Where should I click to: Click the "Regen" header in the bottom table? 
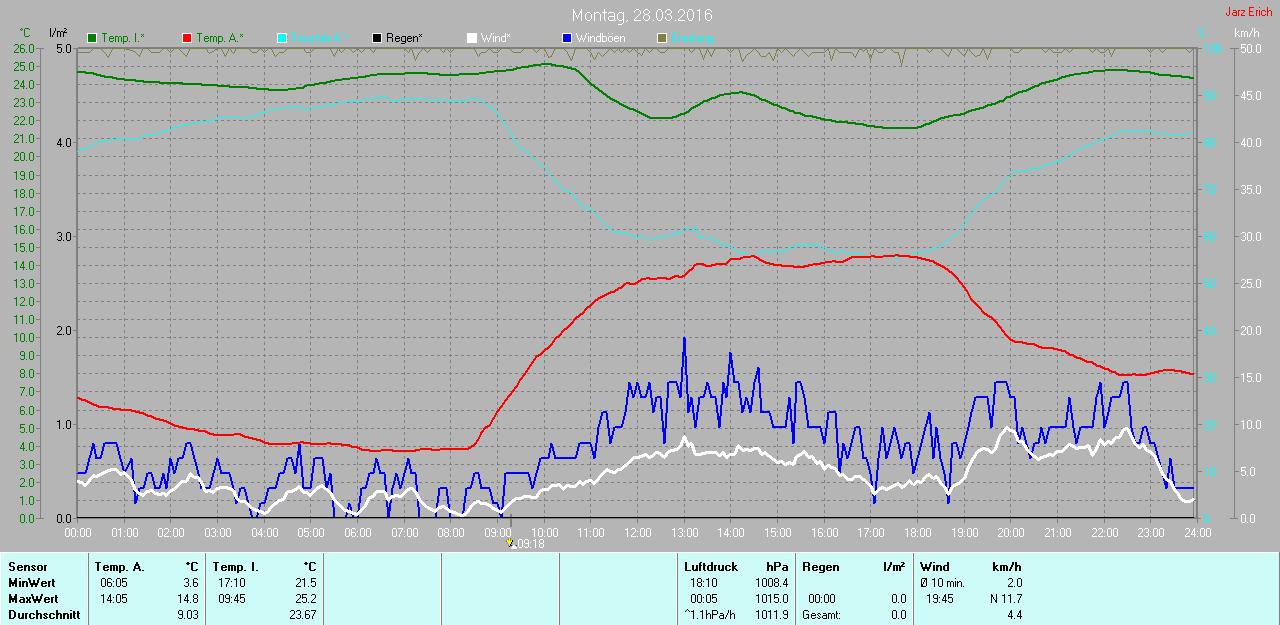tap(821, 567)
